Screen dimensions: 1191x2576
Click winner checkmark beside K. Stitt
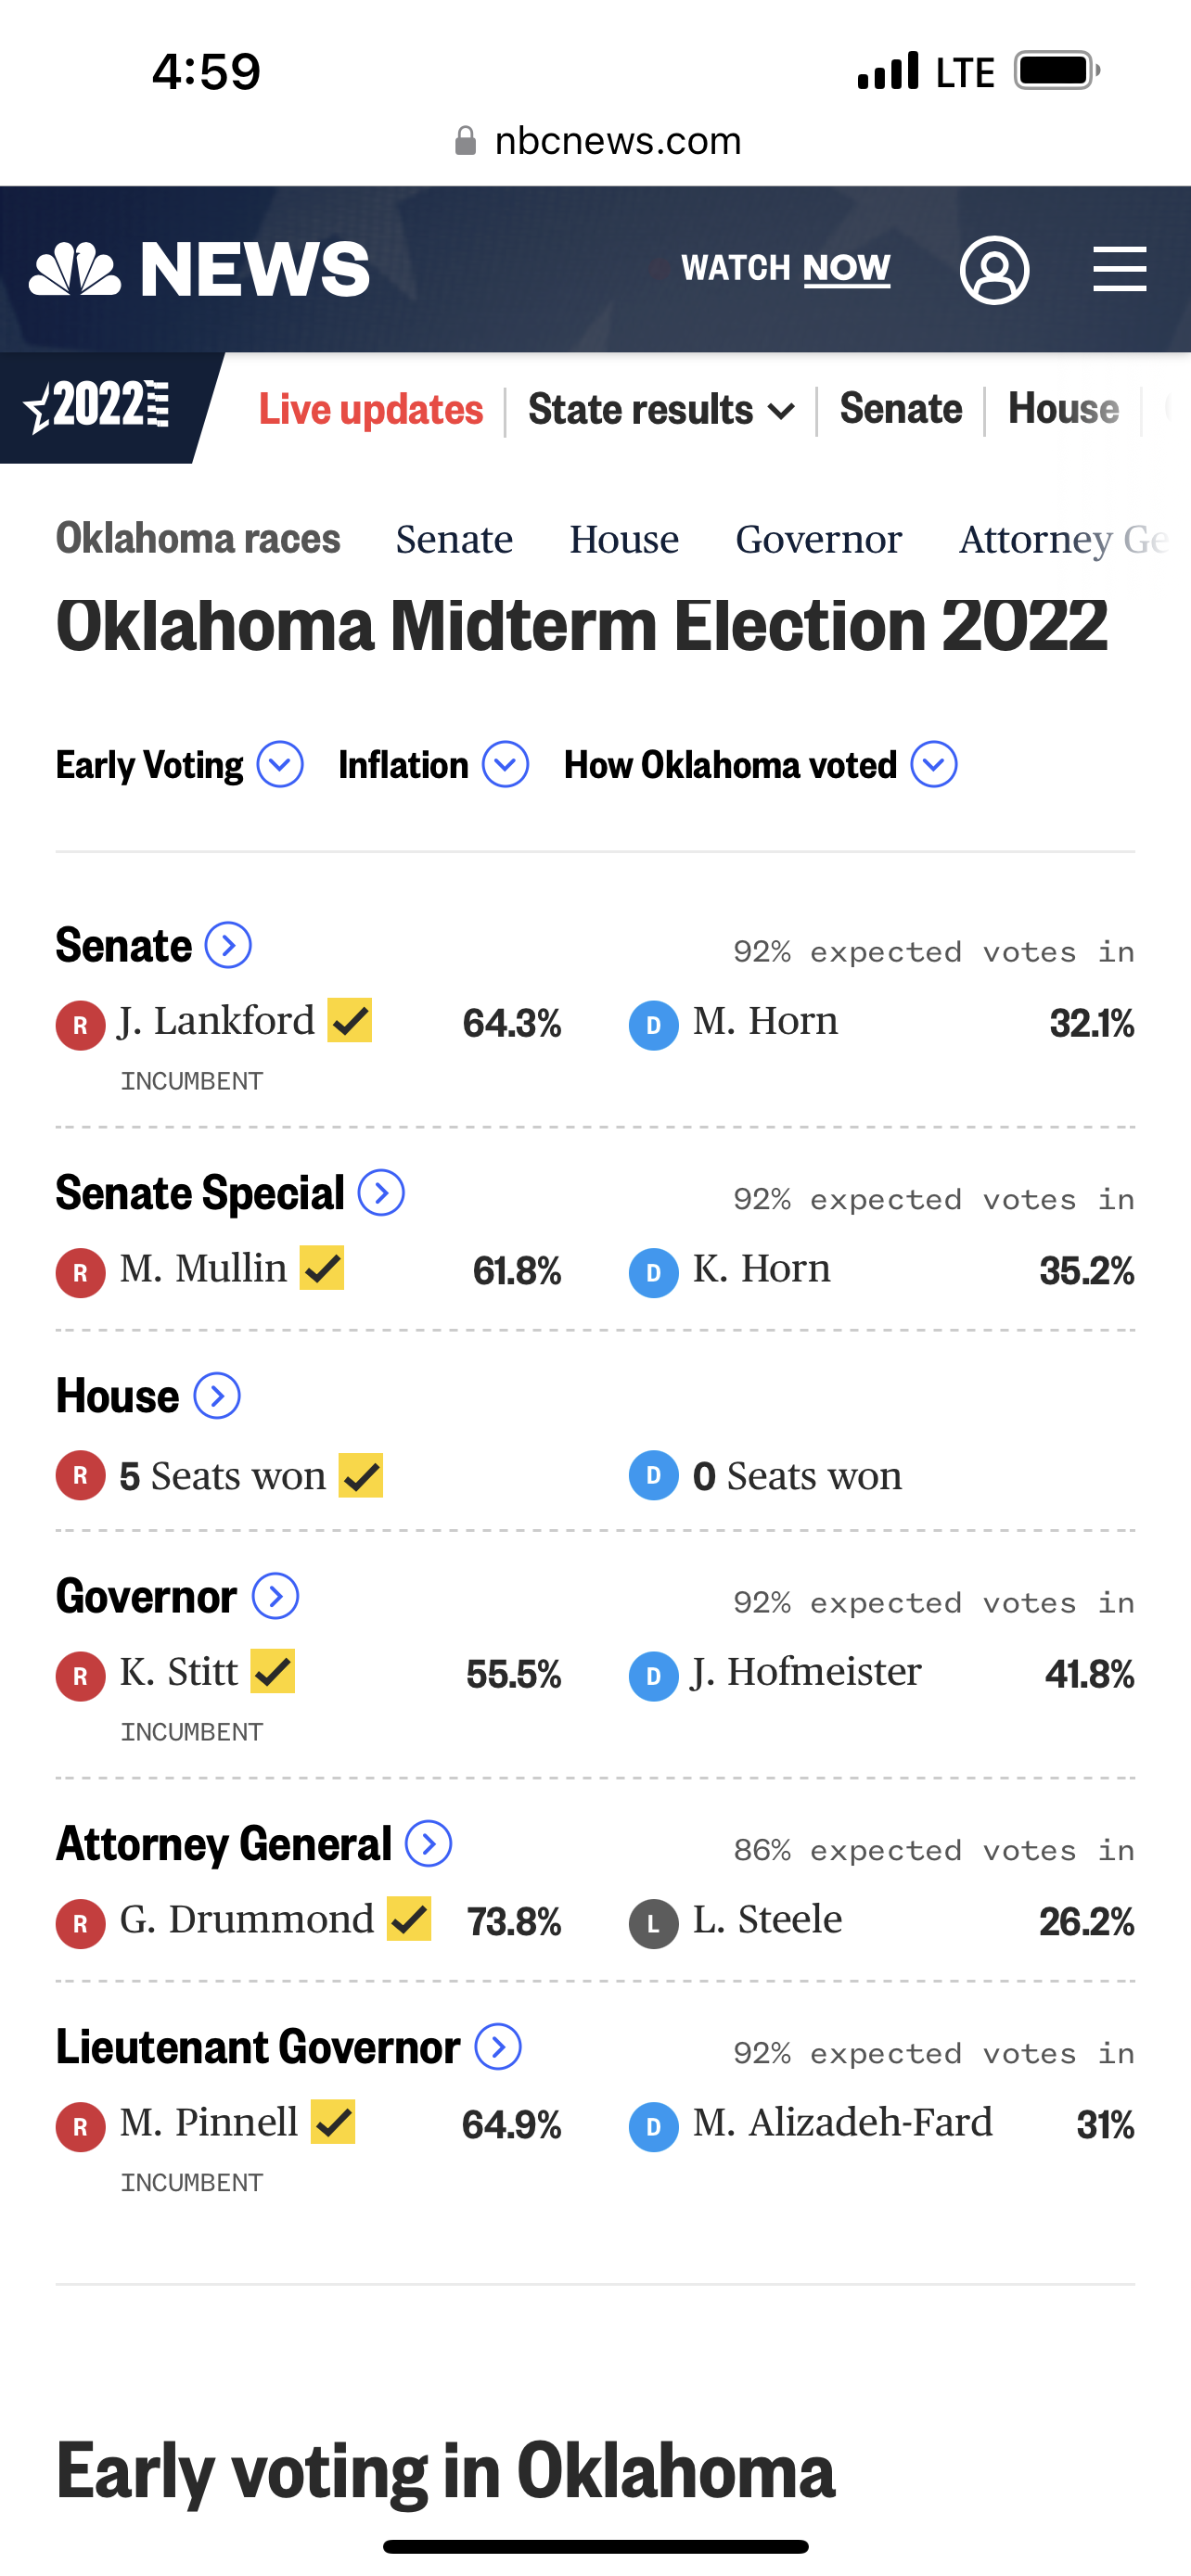273,1671
